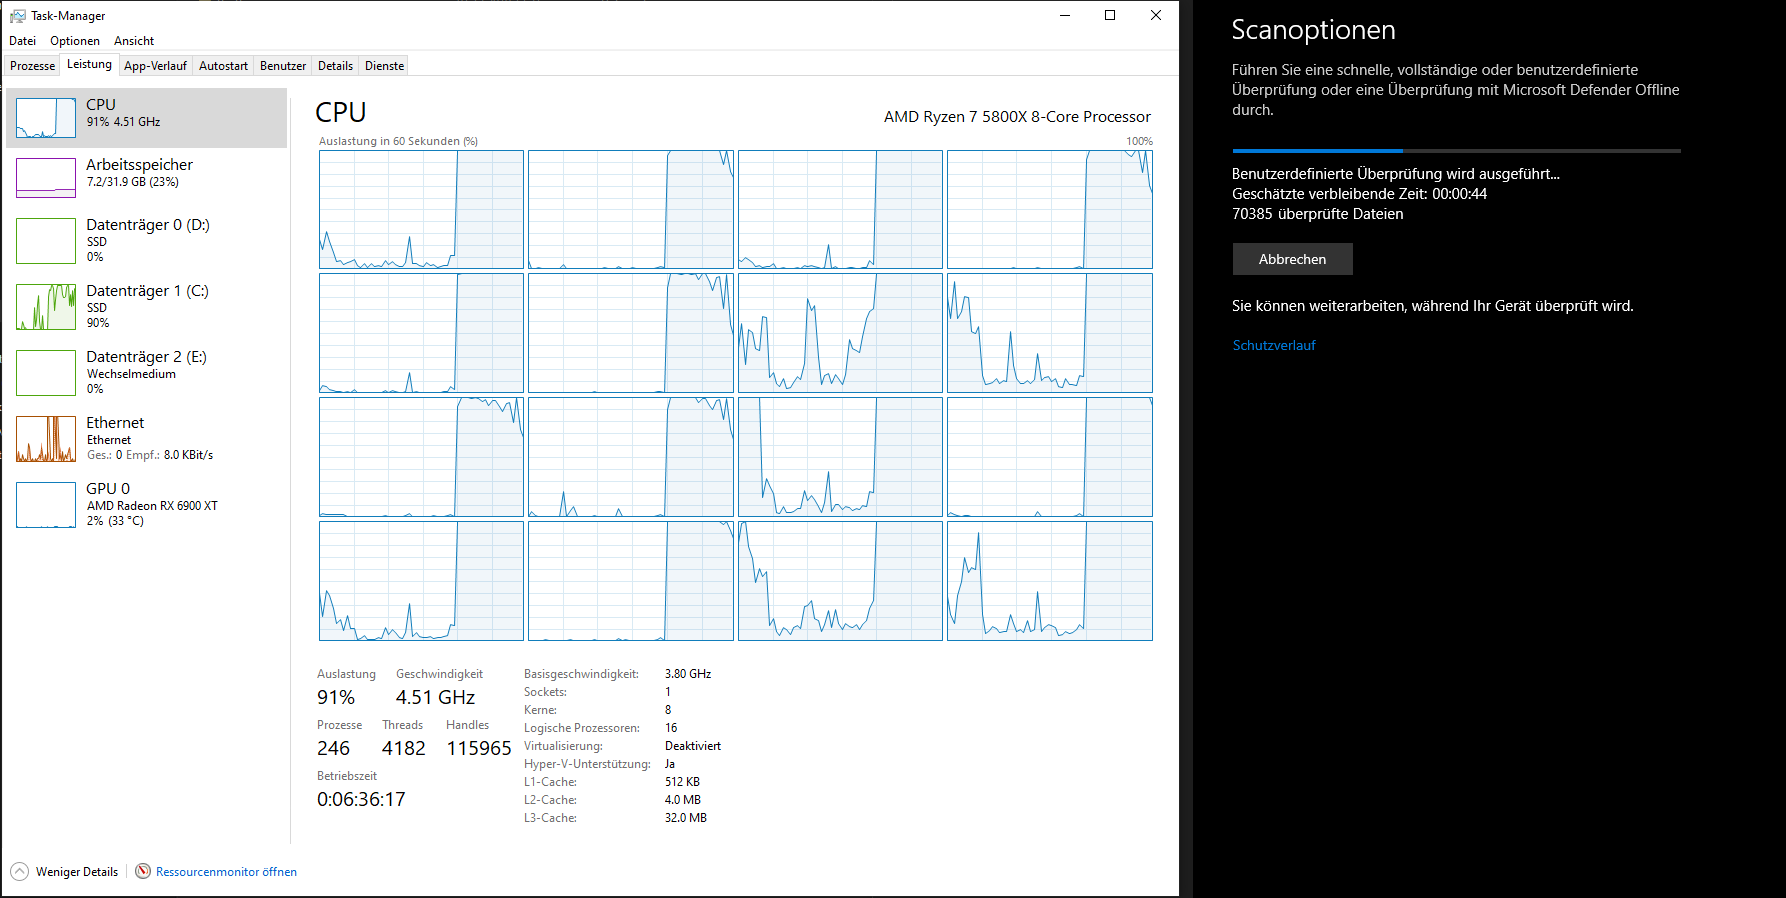1786x898 pixels.
Task: Click the 70385 überprüfte Dateien text
Action: [1317, 214]
